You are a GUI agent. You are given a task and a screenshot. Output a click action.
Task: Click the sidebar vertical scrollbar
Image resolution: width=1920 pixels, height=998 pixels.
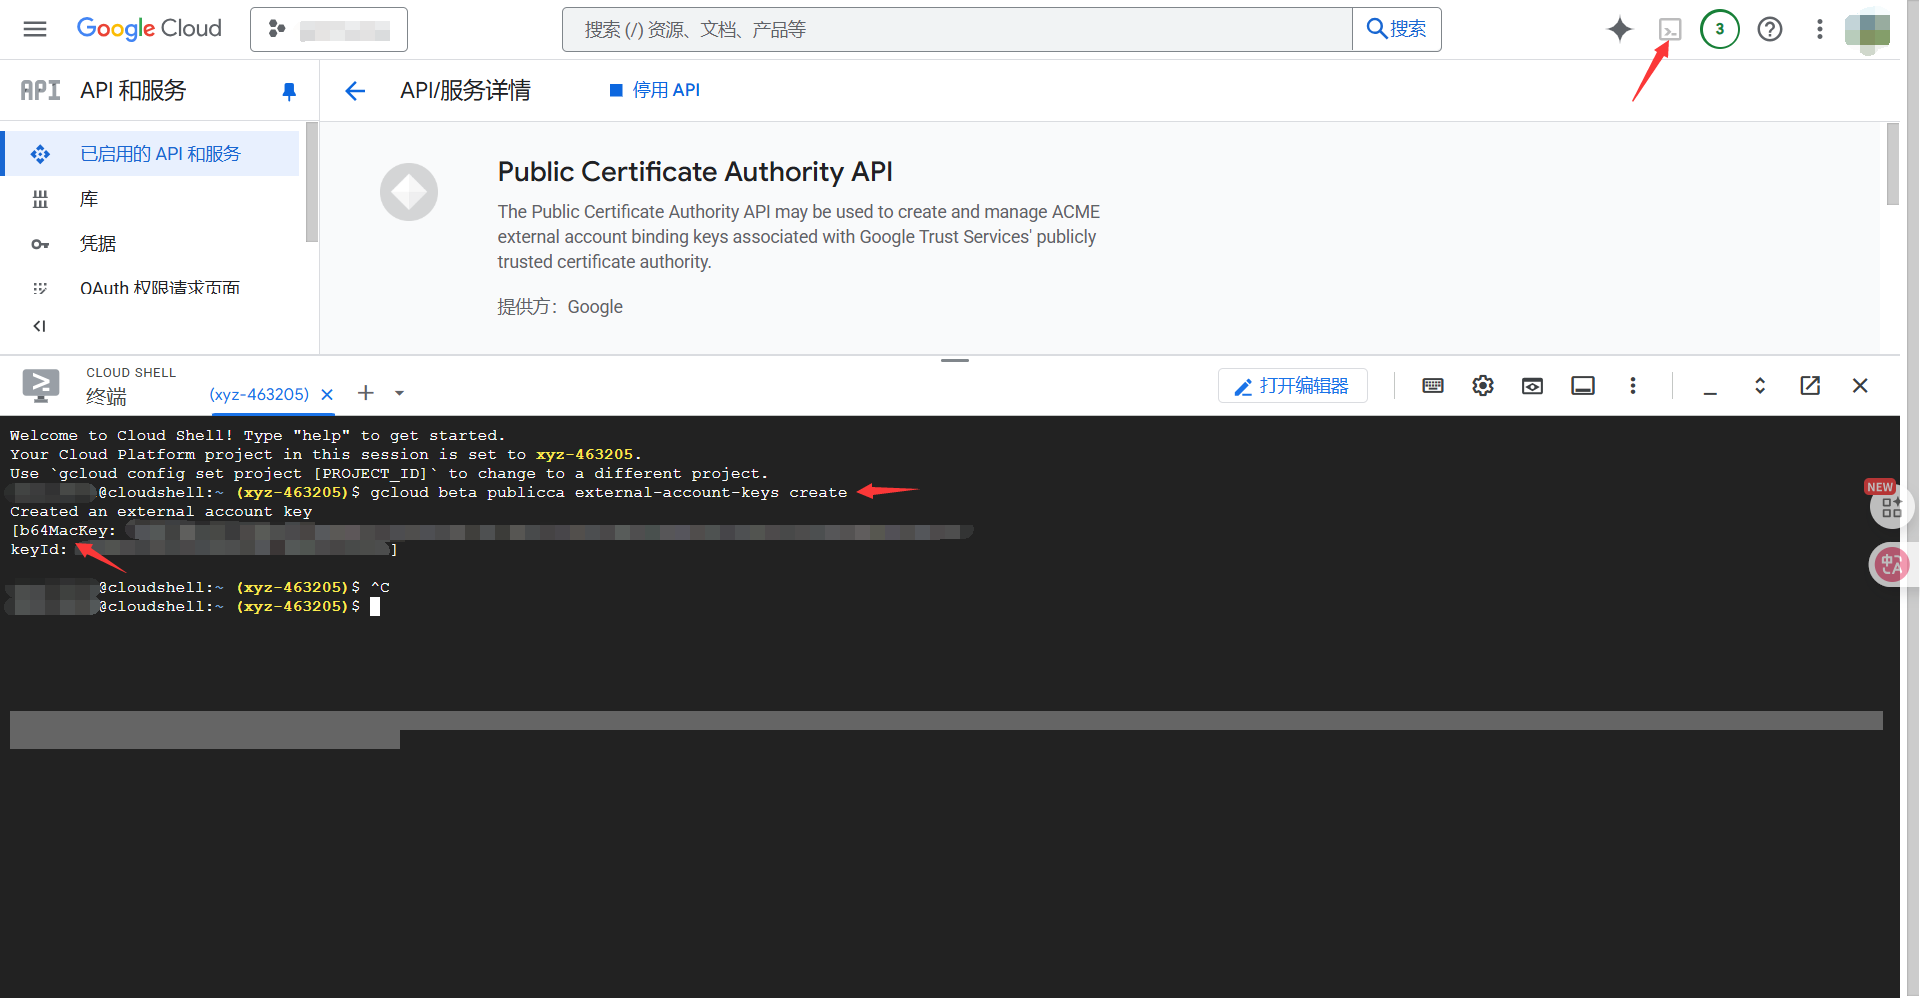click(x=312, y=182)
